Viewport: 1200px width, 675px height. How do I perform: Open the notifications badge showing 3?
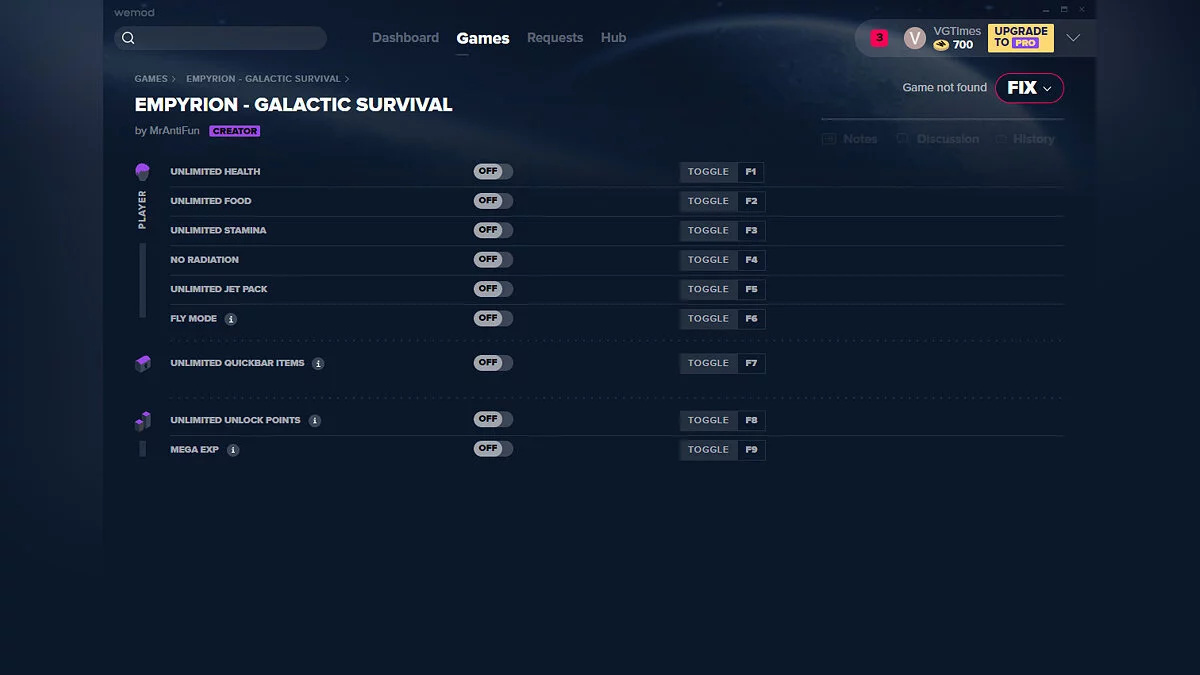(879, 38)
